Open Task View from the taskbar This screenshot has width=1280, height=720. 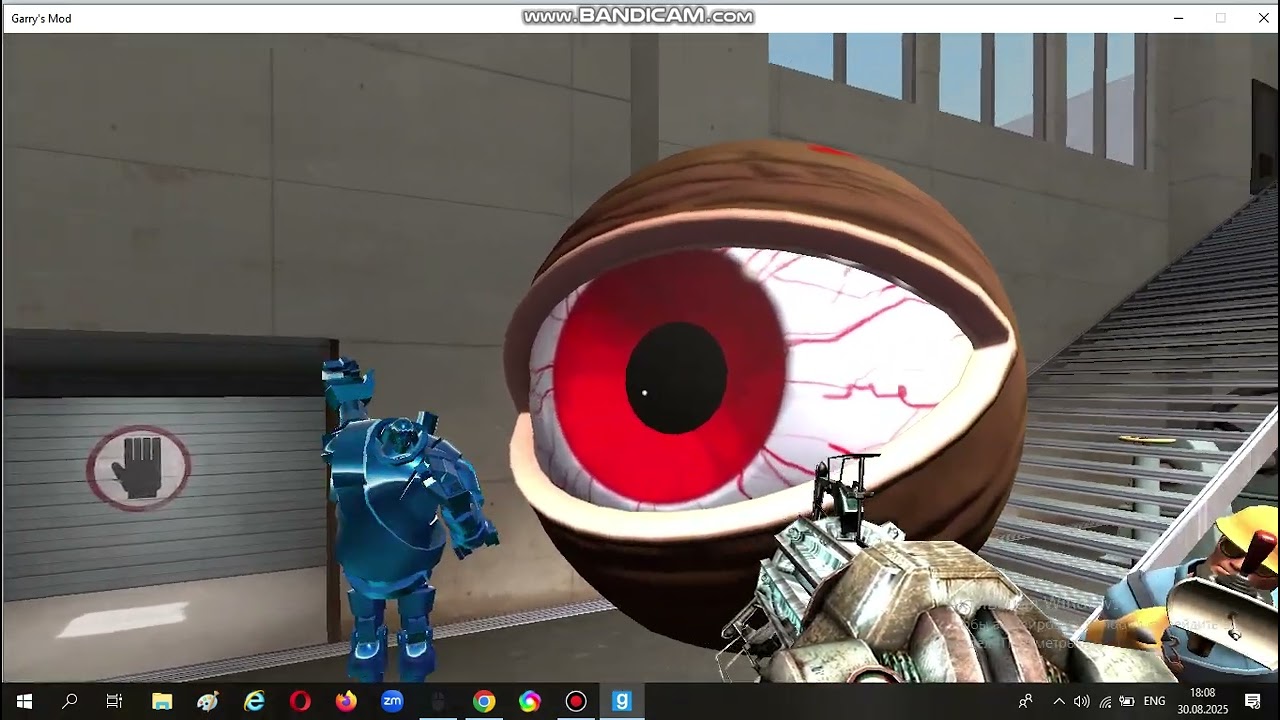(x=115, y=701)
